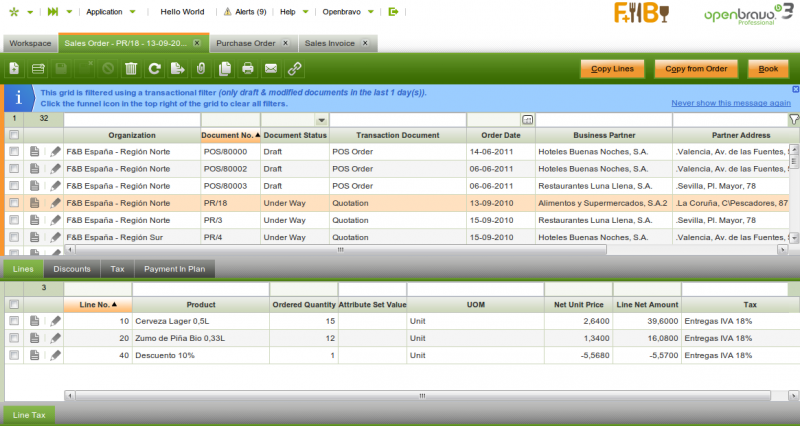Open the Discounts subtab
800x426 pixels.
[72, 269]
